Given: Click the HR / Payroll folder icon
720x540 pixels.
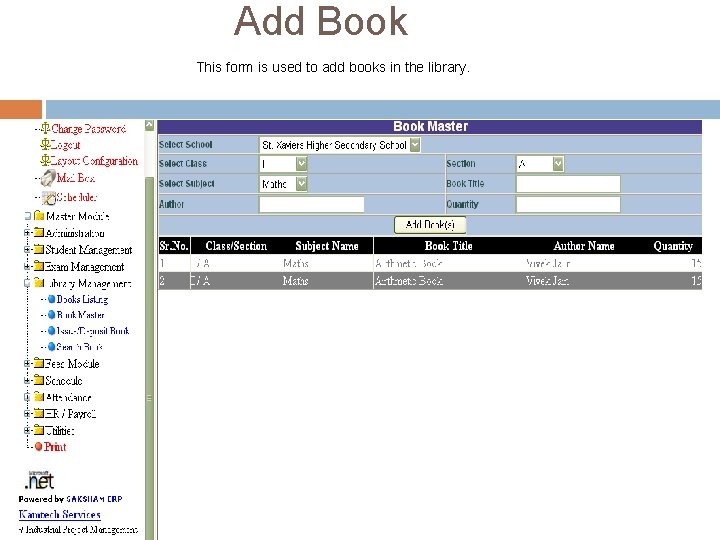Looking at the screenshot, I should coord(39,413).
